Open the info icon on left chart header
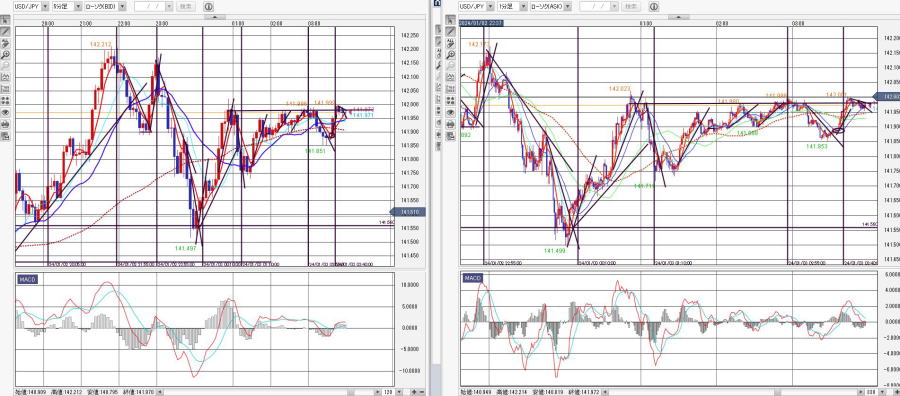 tap(208, 7)
